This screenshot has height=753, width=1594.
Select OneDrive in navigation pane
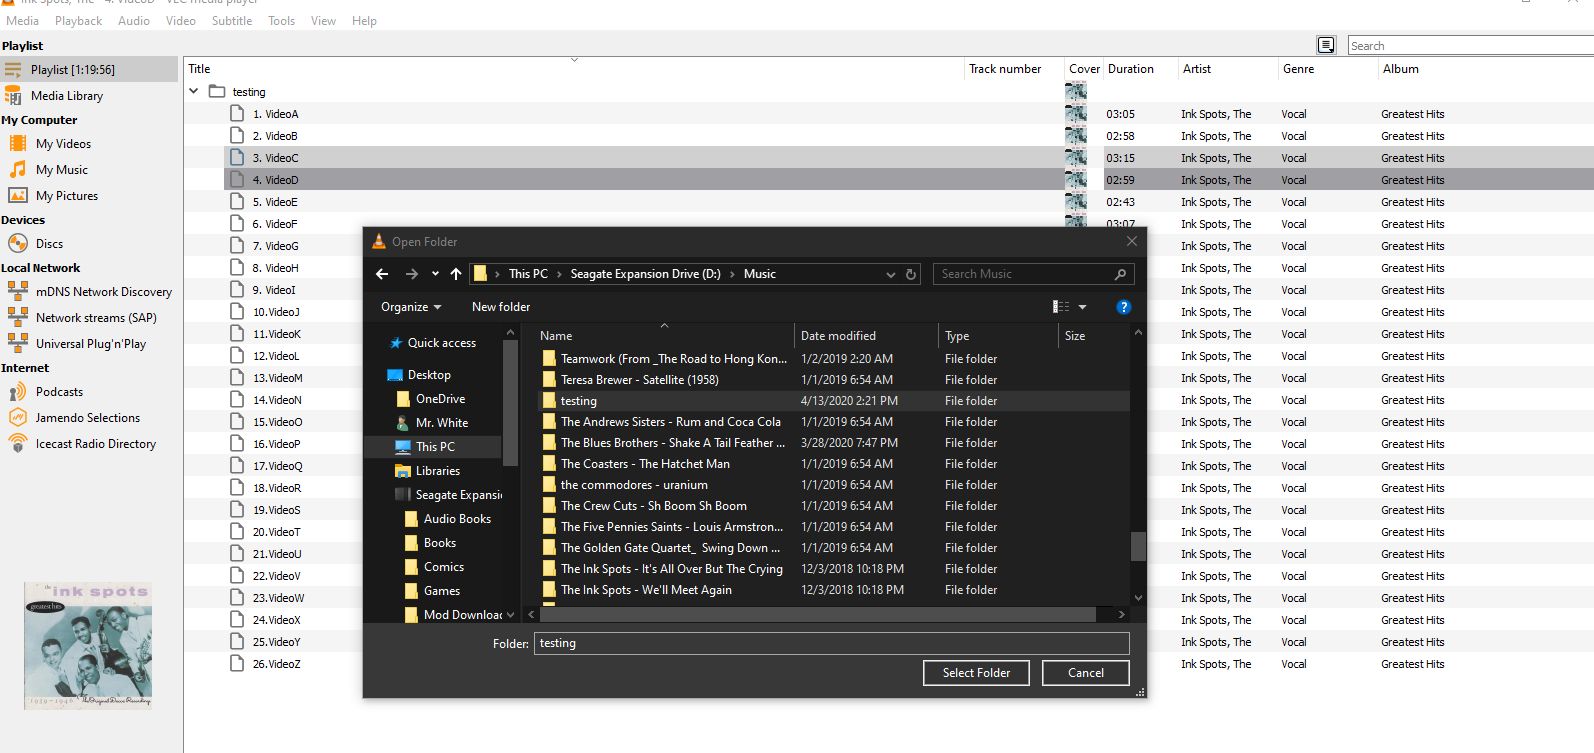click(440, 399)
